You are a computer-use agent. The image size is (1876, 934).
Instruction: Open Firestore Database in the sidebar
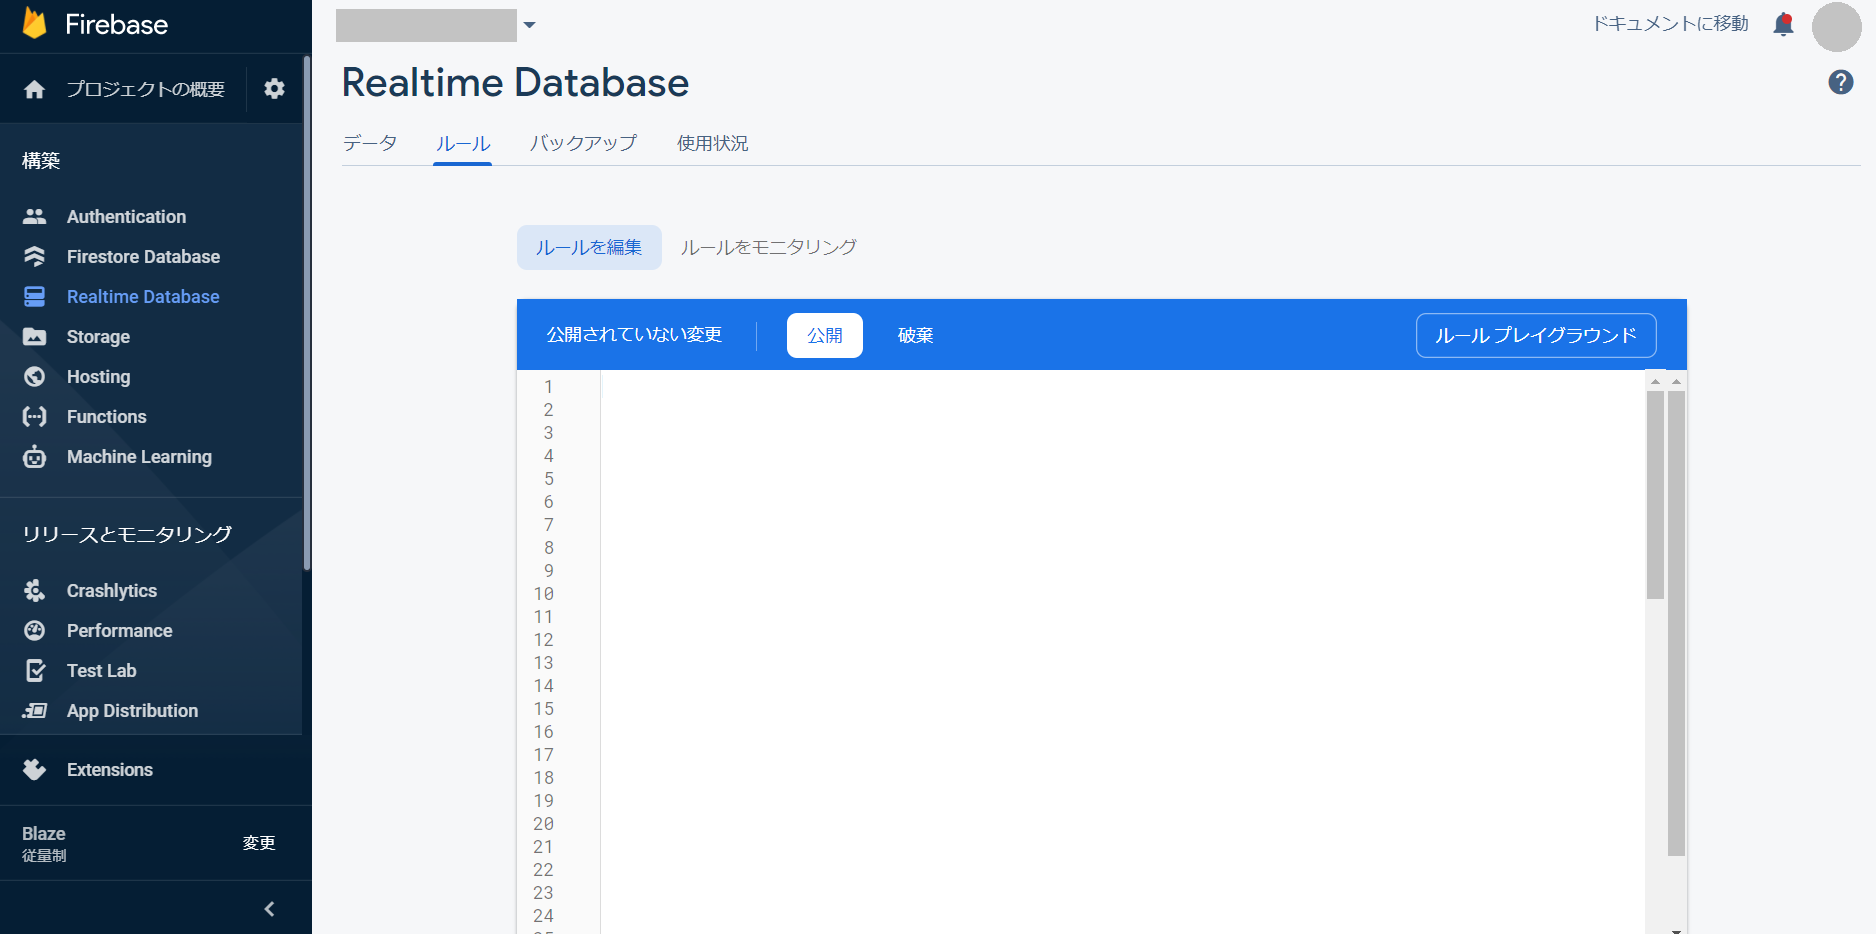click(143, 256)
